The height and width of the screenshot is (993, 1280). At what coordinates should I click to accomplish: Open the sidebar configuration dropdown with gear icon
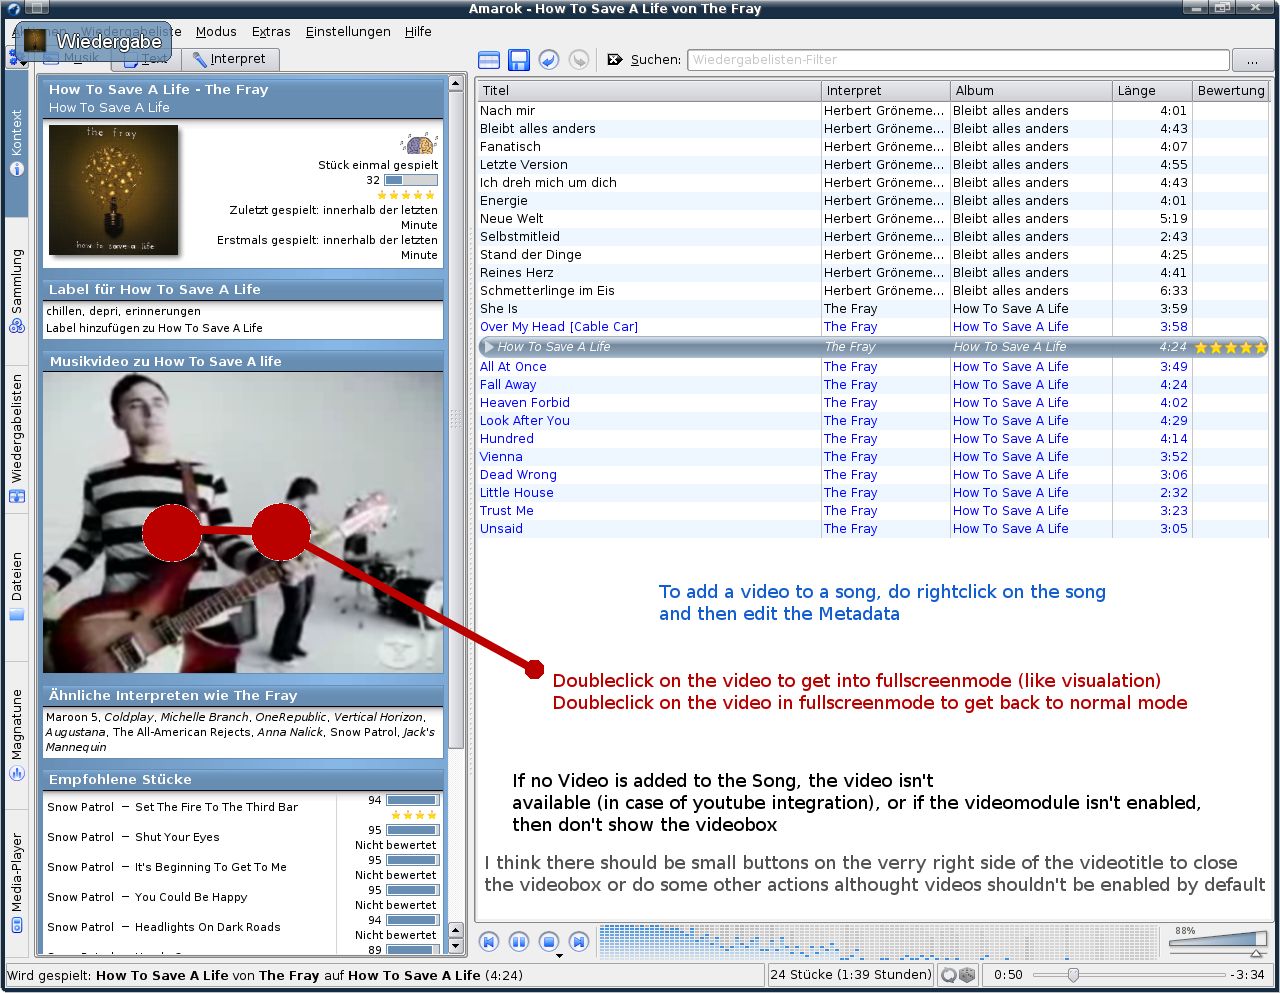pyautogui.click(x=17, y=59)
